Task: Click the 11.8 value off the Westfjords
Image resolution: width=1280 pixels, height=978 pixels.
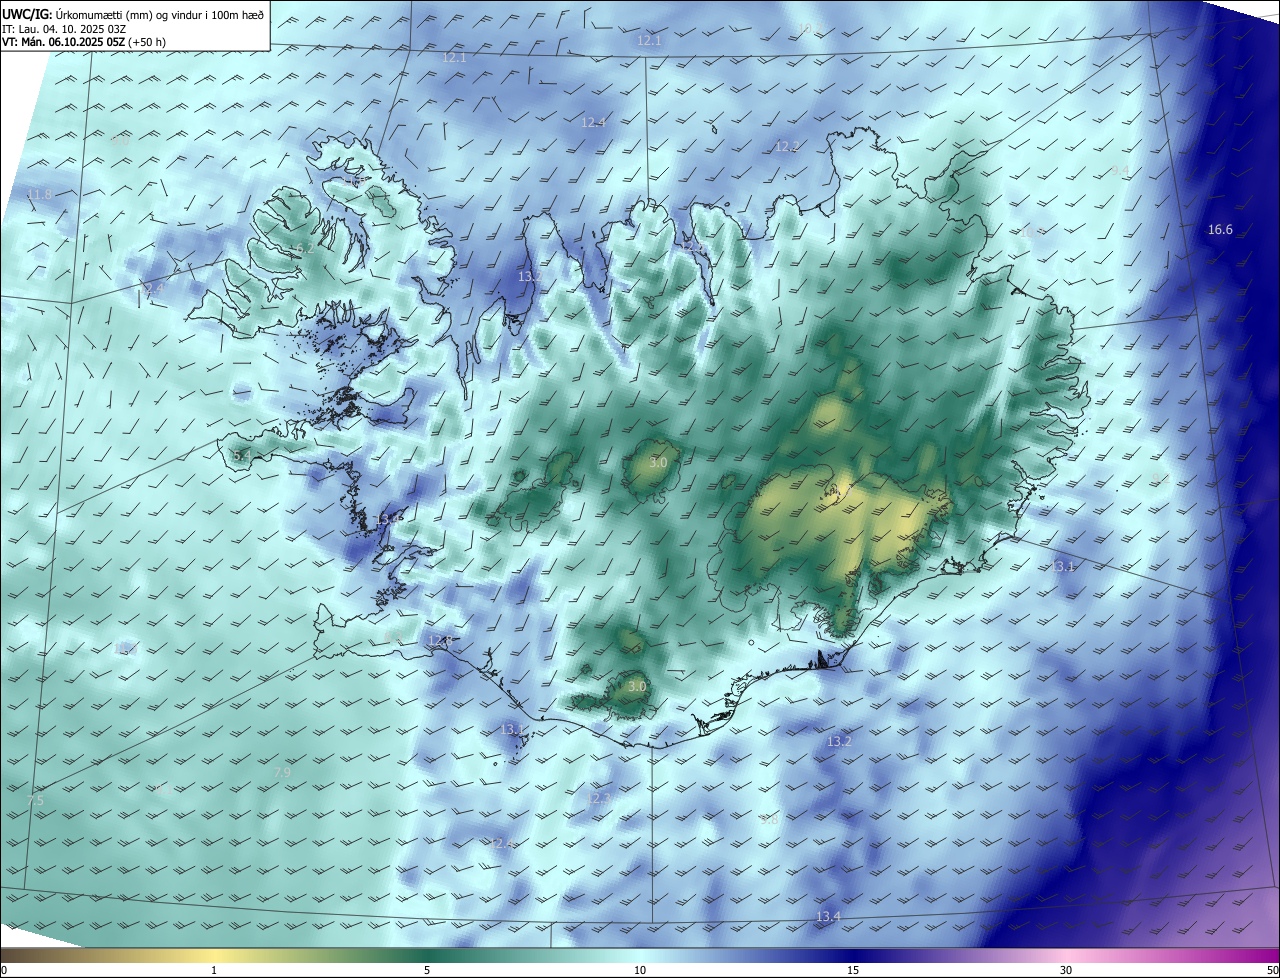Action: (x=38, y=194)
